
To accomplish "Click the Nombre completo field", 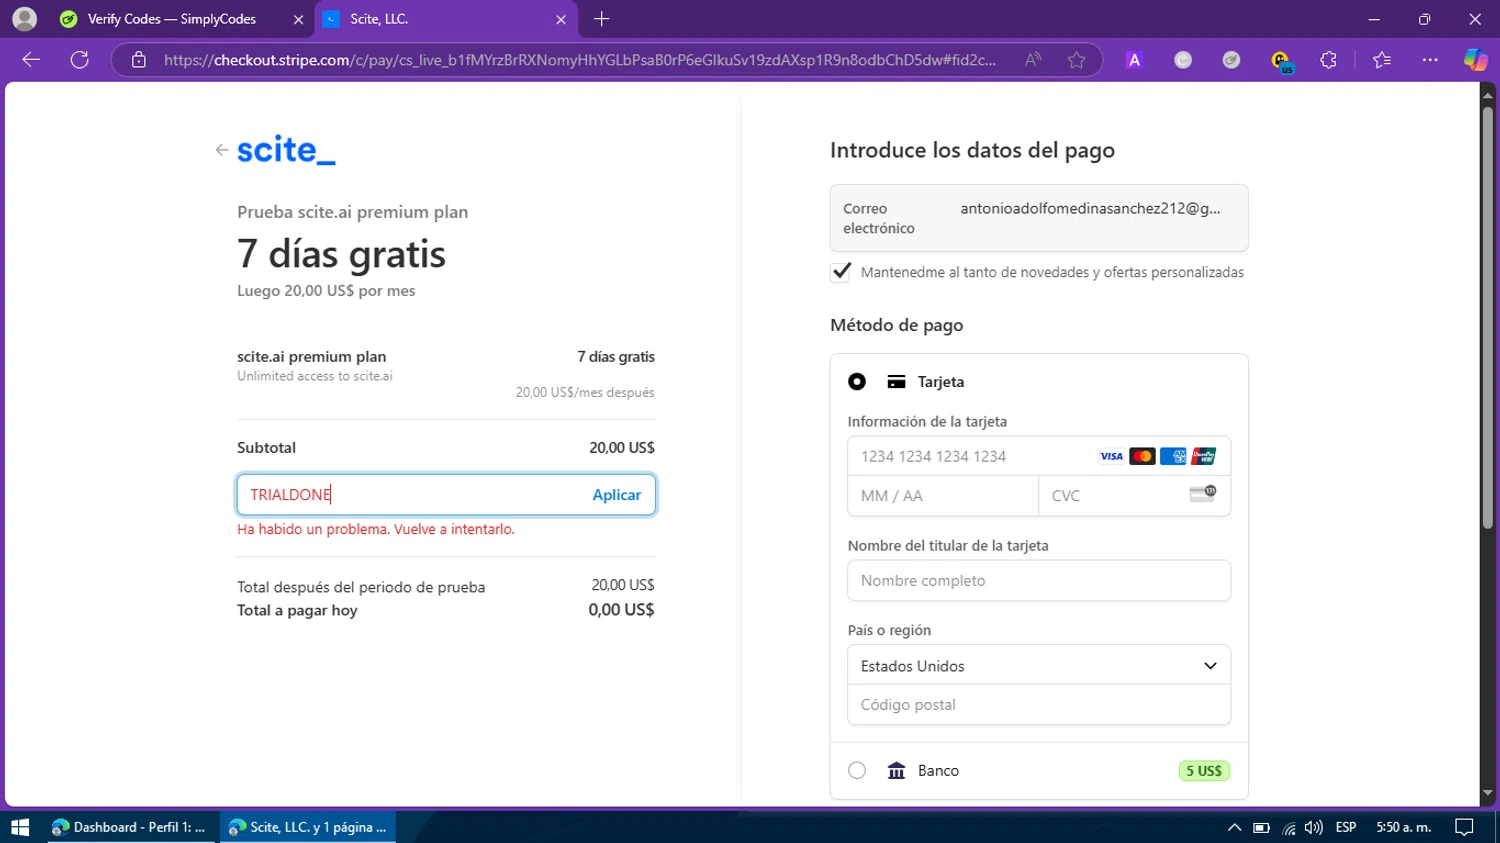I will [x=1039, y=581].
